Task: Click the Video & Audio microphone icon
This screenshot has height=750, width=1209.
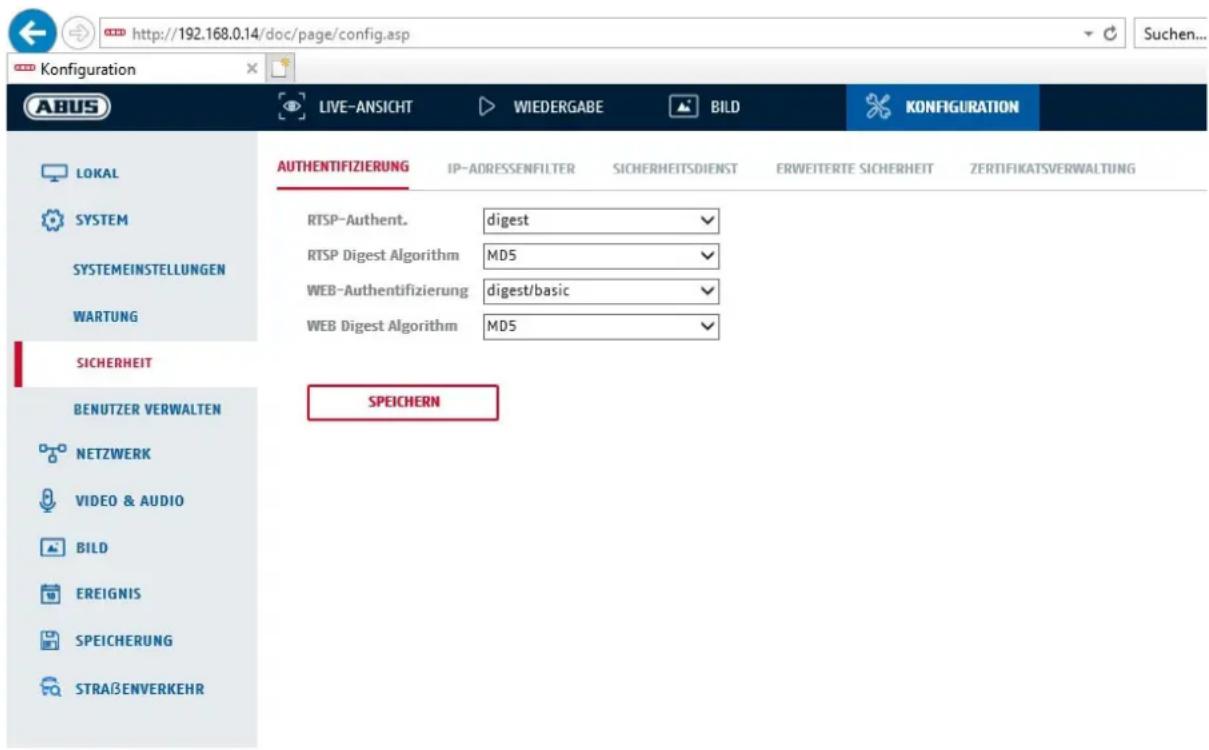Action: 50,500
